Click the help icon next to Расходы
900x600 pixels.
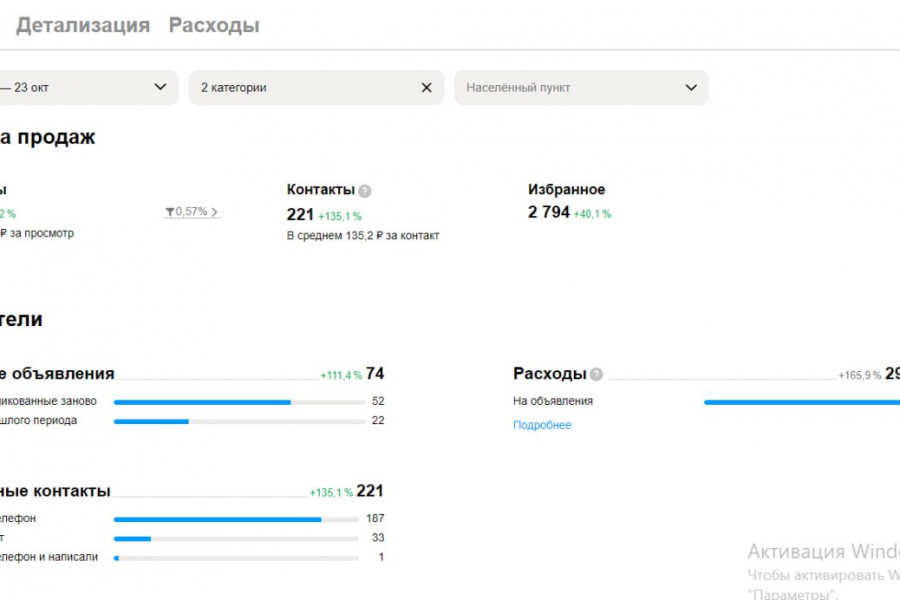pos(596,374)
